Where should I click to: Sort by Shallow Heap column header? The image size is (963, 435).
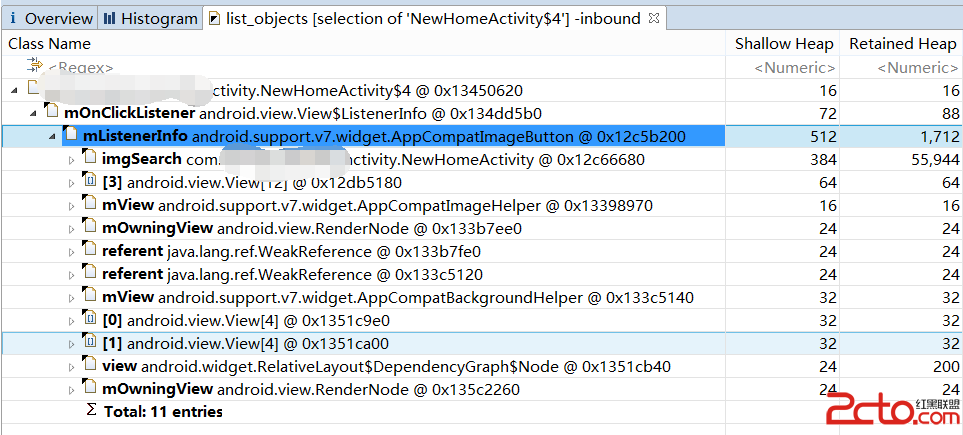[783, 44]
